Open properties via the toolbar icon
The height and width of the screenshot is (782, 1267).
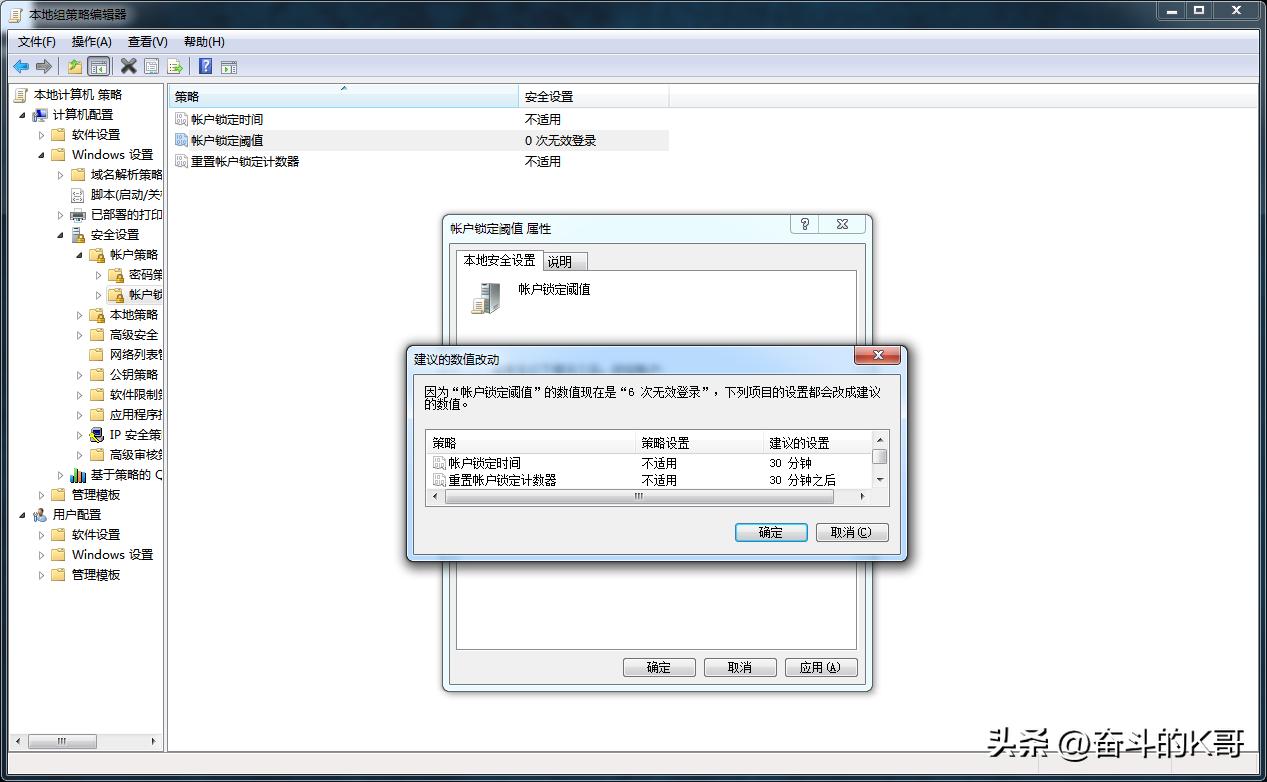coord(151,66)
